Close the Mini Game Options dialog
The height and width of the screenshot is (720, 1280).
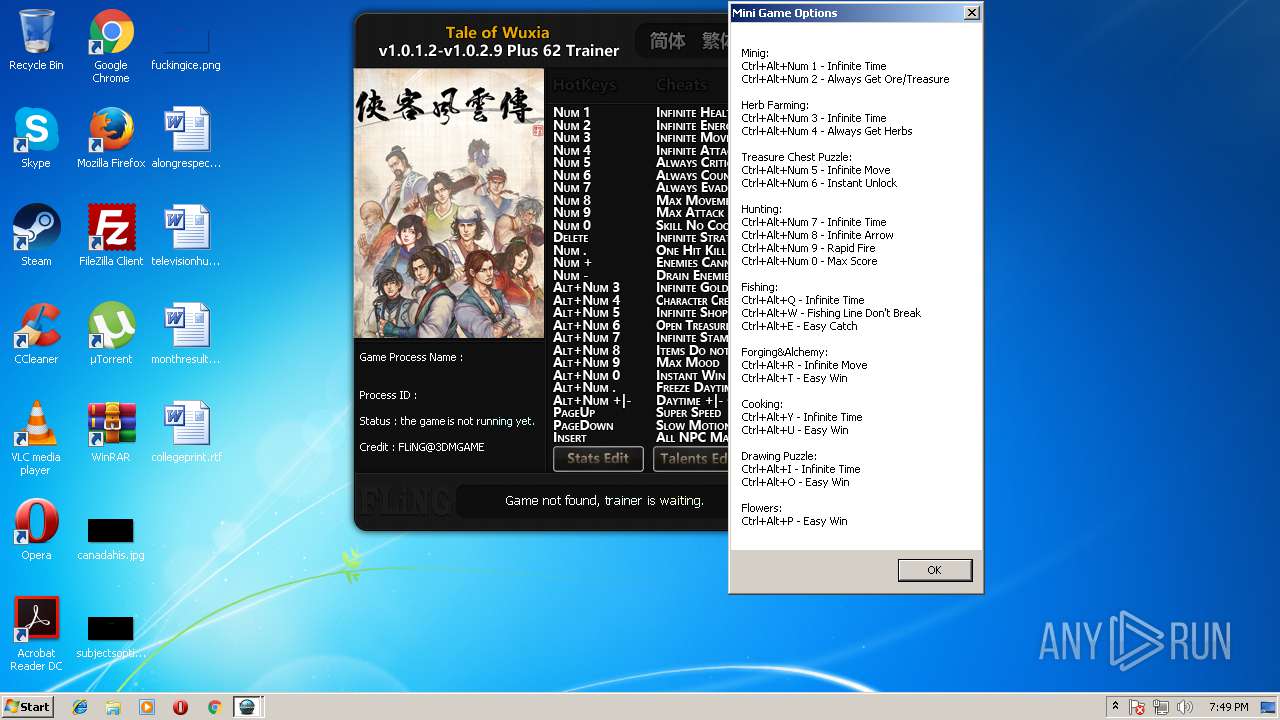point(971,13)
